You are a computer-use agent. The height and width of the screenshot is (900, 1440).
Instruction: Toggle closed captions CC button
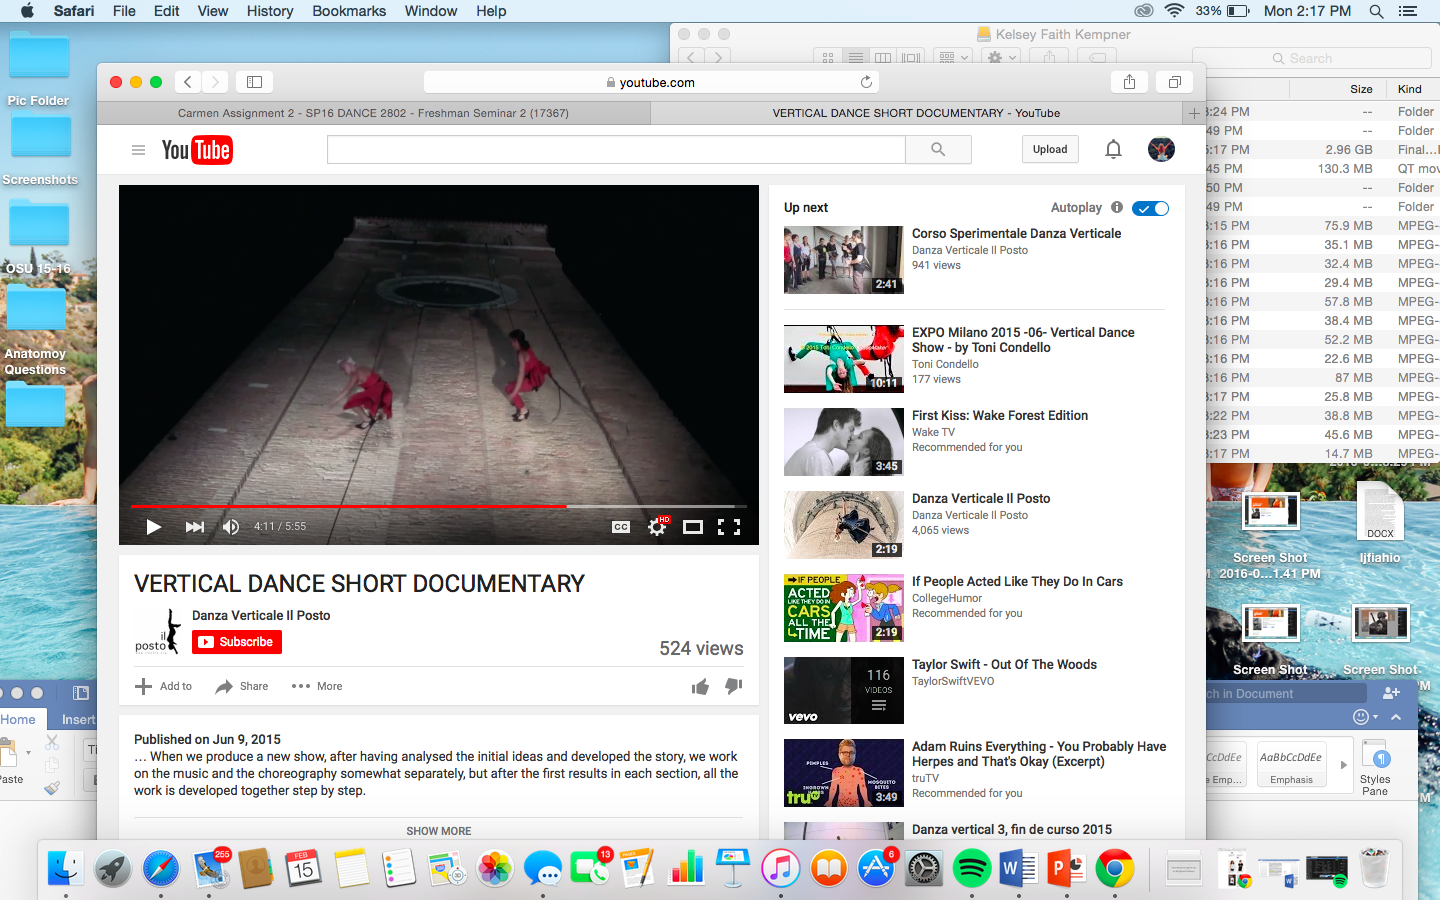621,527
